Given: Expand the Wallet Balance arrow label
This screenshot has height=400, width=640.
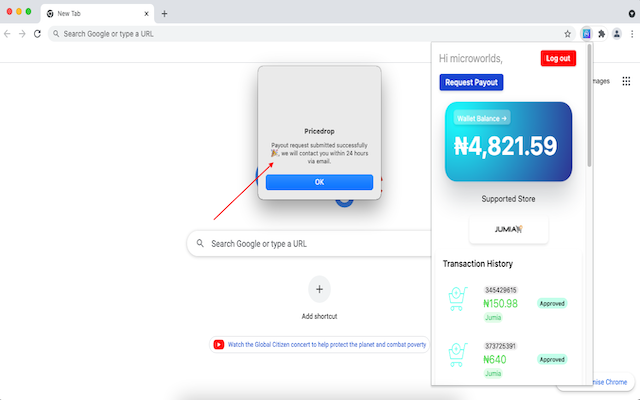Looking at the screenshot, I should (482, 118).
